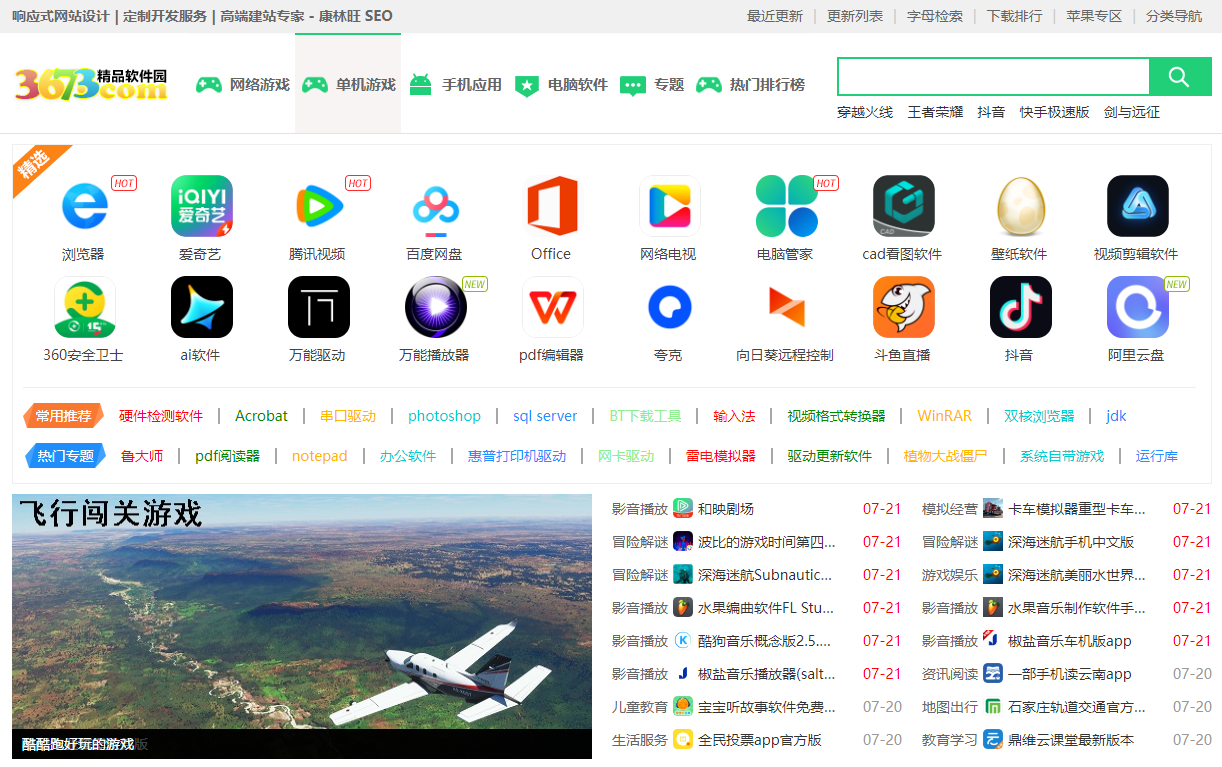Open the 腾讯视频 icon
Image resolution: width=1222 pixels, height=767 pixels.
coord(318,206)
